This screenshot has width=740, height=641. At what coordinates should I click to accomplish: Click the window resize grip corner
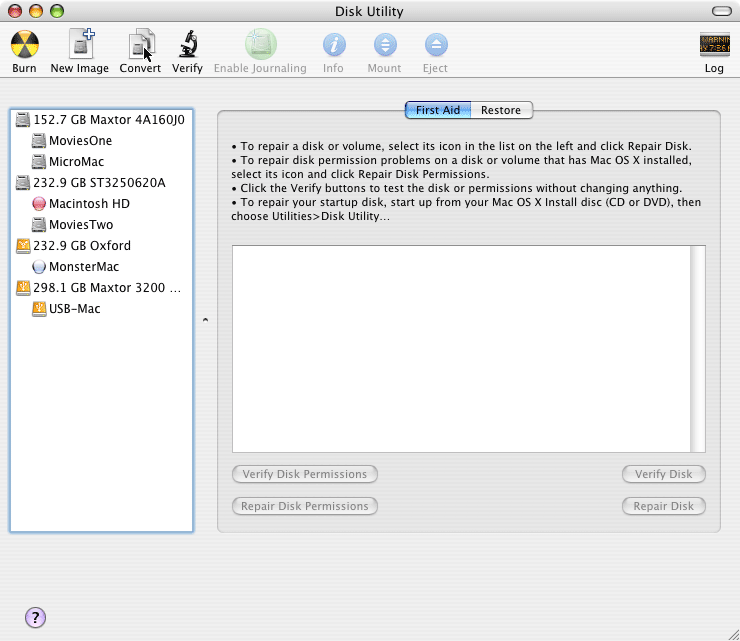click(733, 634)
